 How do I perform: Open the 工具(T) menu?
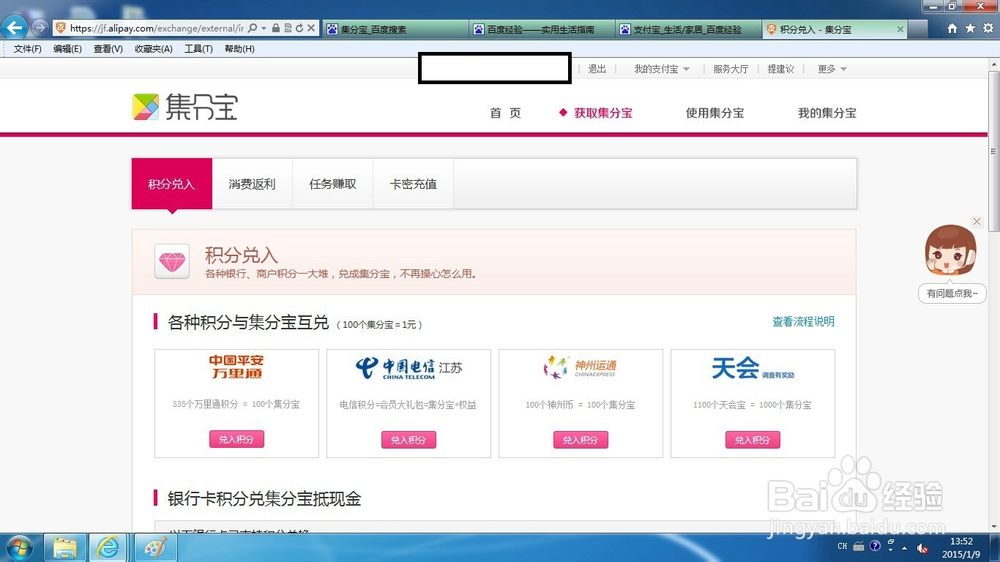(x=198, y=49)
